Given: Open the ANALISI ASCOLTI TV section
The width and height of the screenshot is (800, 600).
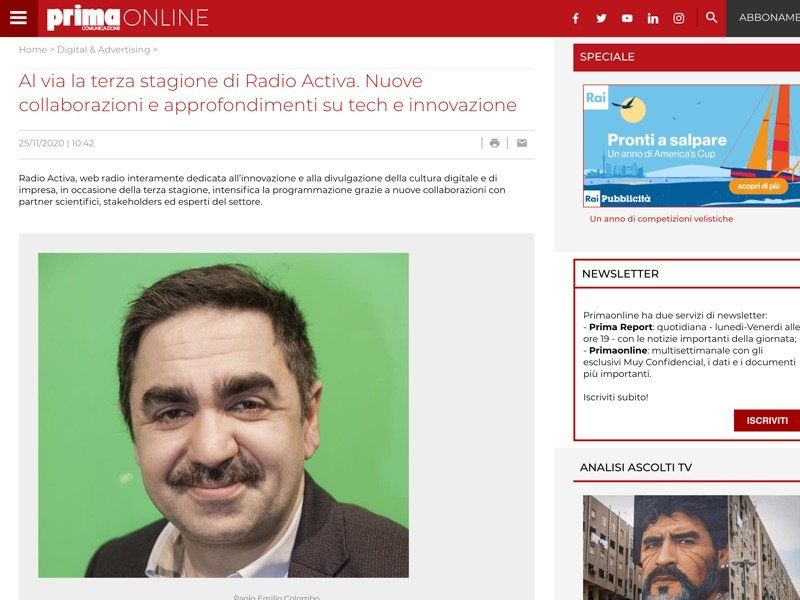Looking at the screenshot, I should [x=637, y=468].
